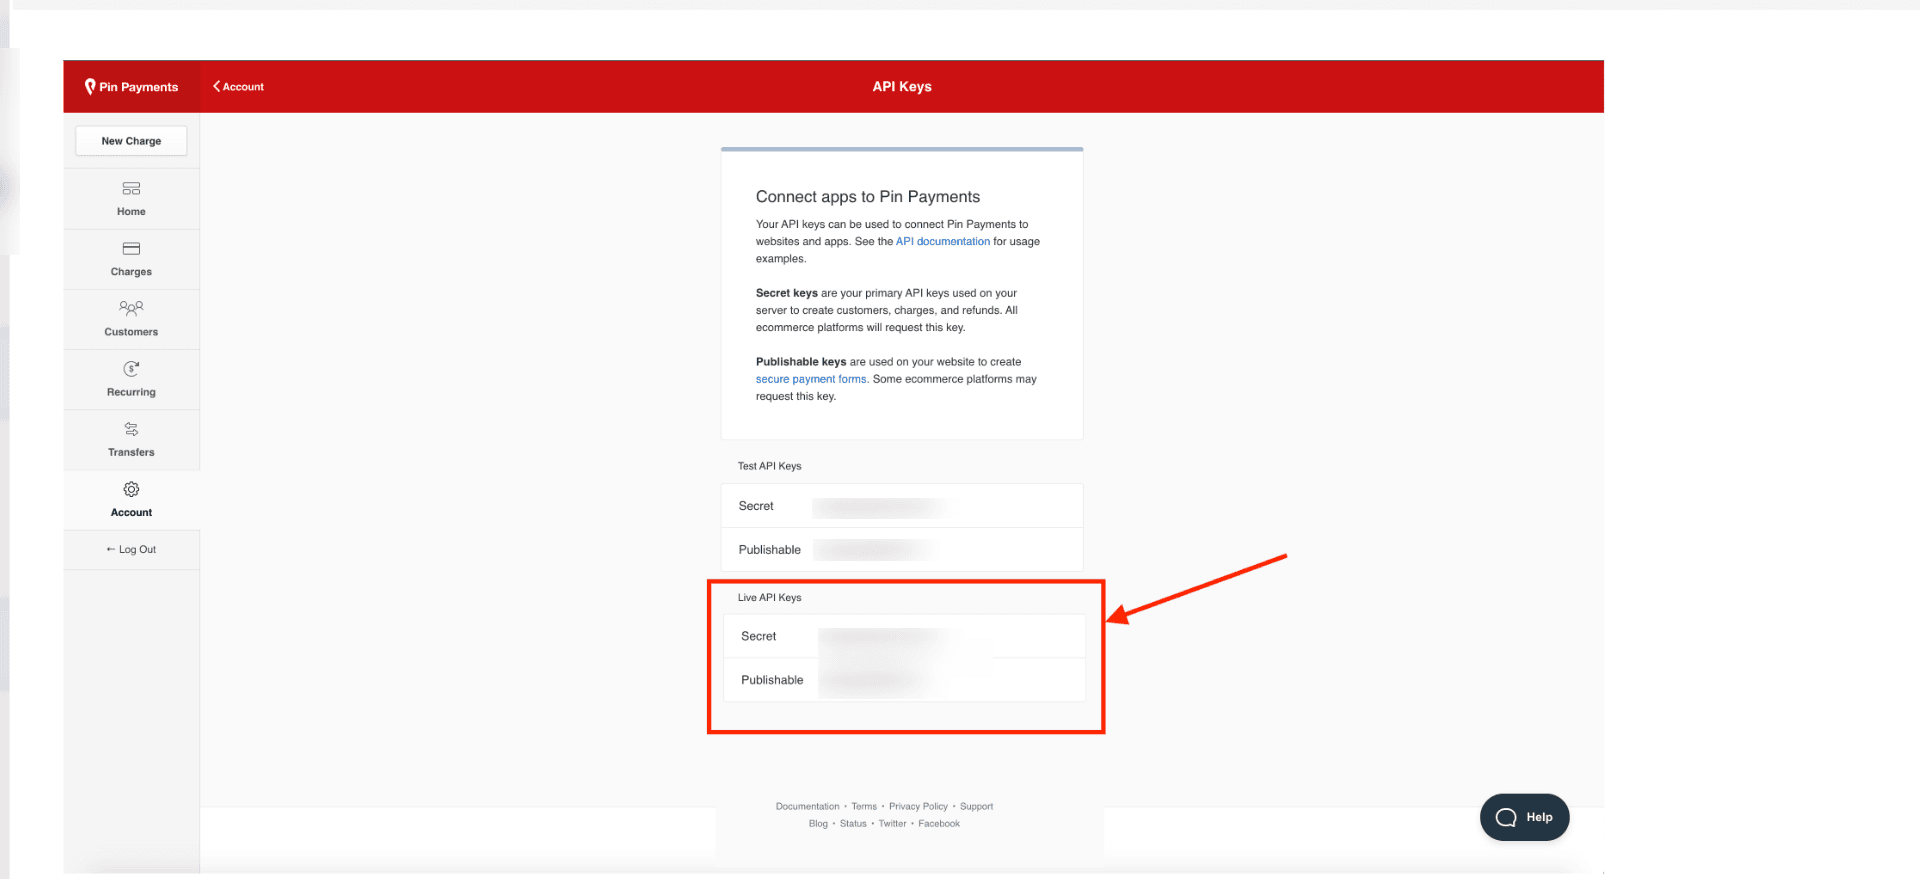Select the Test API Publishable key field

902,550
